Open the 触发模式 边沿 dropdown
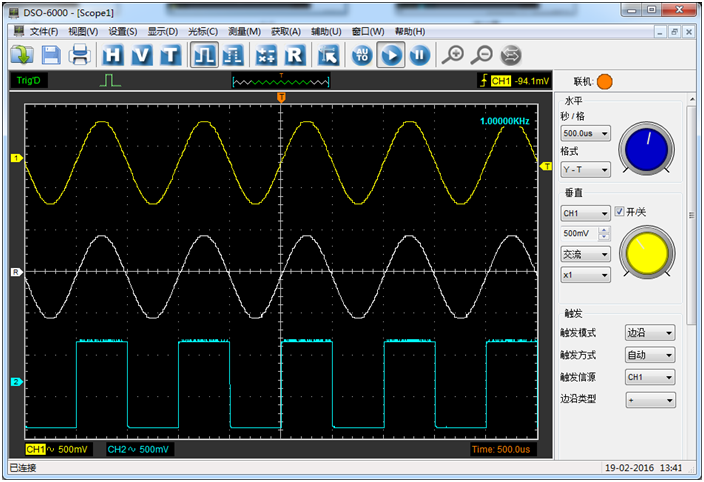Screen dimensions: 704x482 pyautogui.click(x=649, y=332)
